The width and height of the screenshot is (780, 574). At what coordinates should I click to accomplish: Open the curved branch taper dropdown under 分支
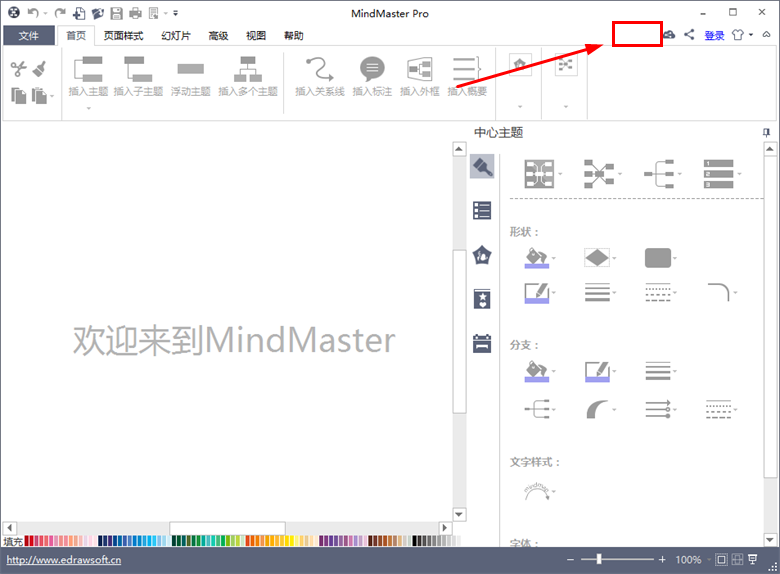click(600, 409)
